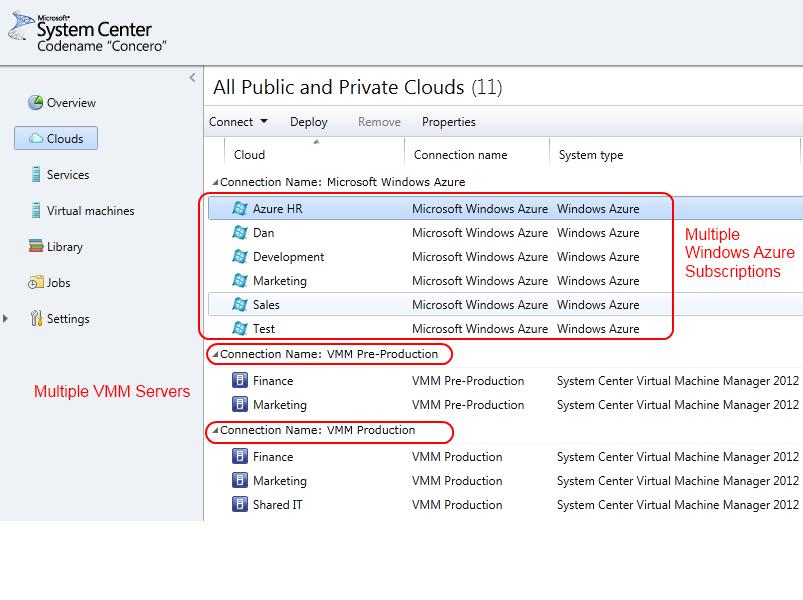The width and height of the screenshot is (803, 600).
Task: Open the Connect dropdown arrow
Action: [264, 121]
